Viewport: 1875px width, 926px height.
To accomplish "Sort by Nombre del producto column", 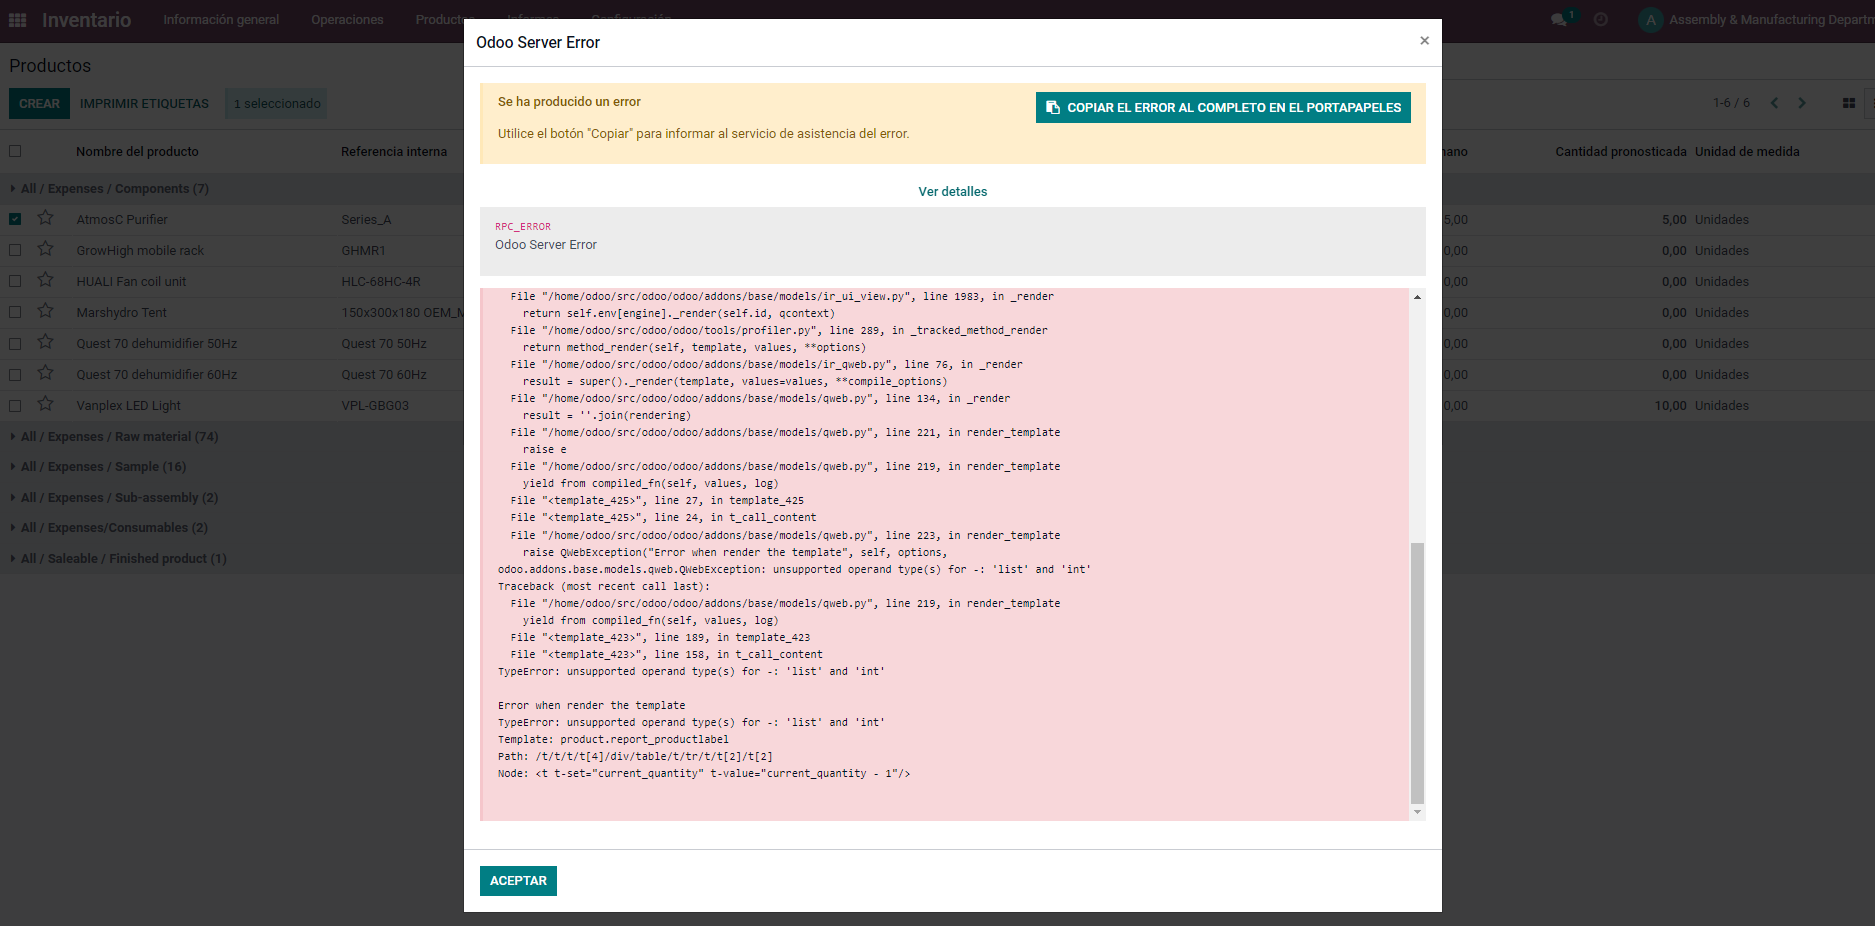I will point(137,151).
